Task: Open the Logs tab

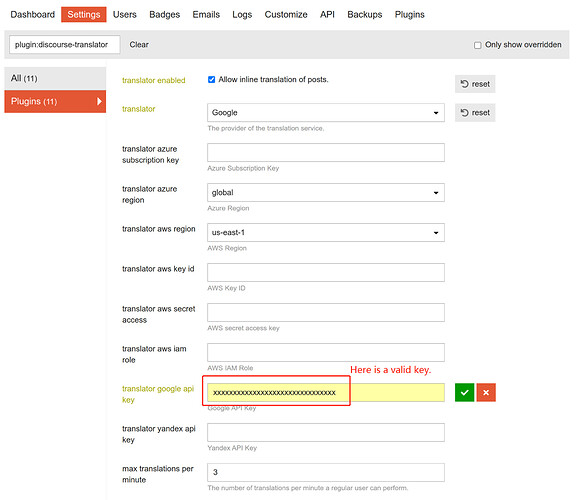Action: coord(242,14)
